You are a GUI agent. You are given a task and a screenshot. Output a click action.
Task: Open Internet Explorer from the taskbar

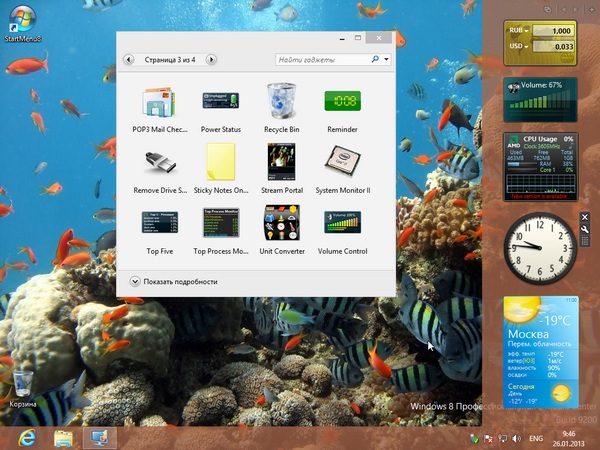[x=28, y=438]
